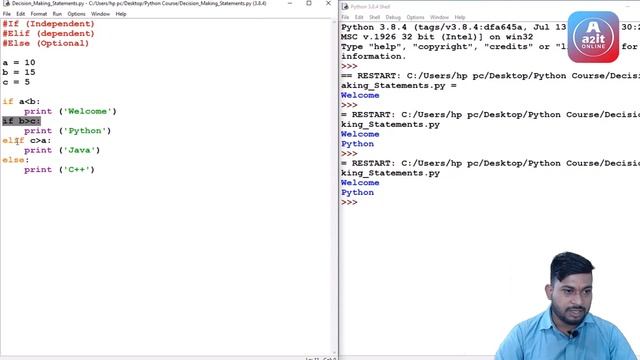Viewport: 640px width, 360px height.
Task: Click the first 'Welcome' output in shell
Action: (360, 95)
